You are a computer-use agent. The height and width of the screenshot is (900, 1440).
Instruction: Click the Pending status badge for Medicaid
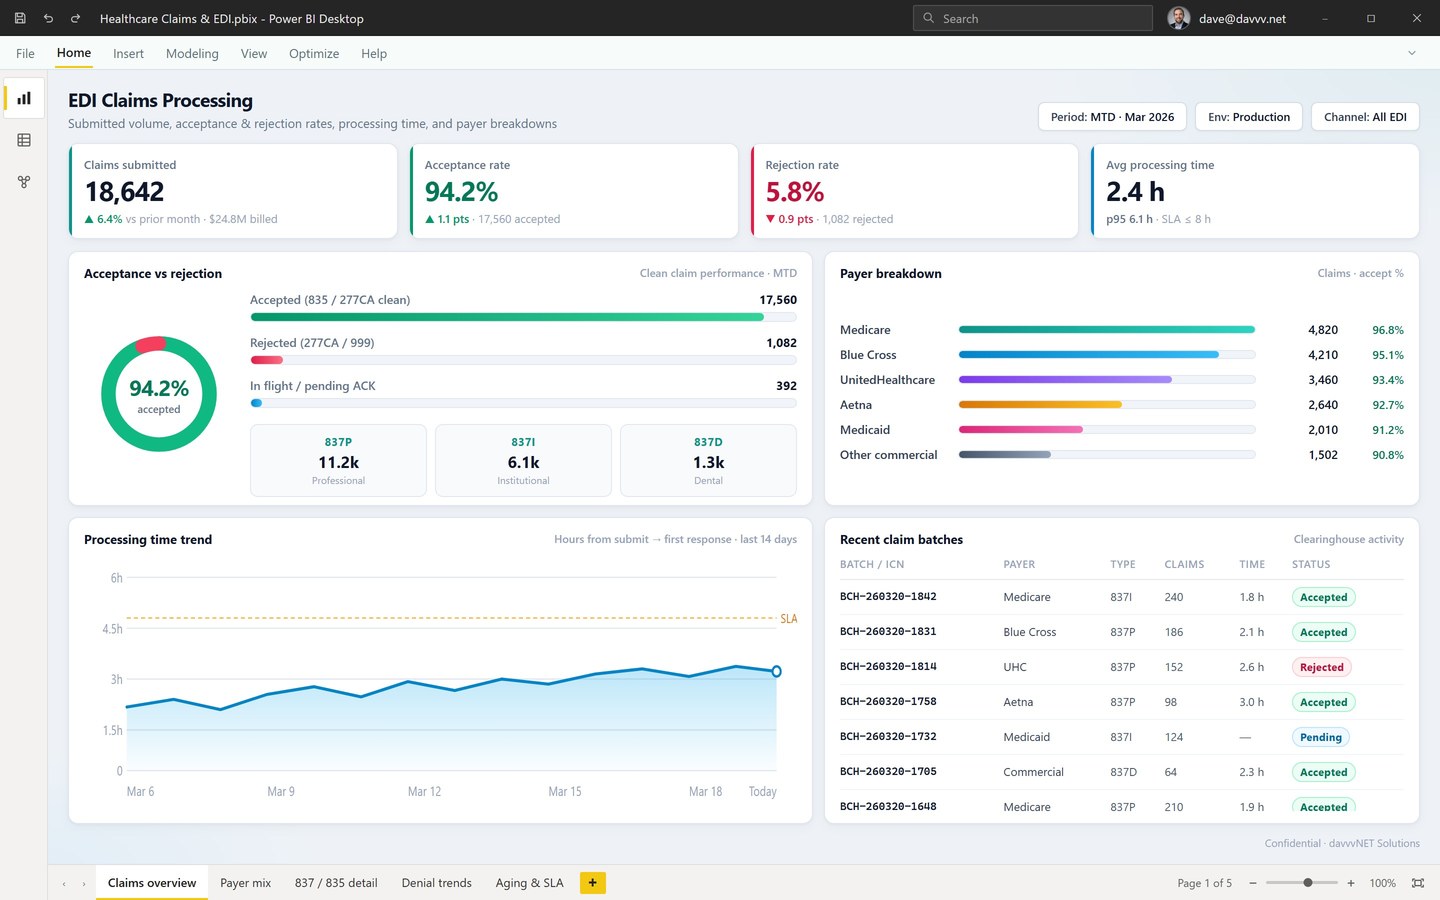click(x=1321, y=737)
